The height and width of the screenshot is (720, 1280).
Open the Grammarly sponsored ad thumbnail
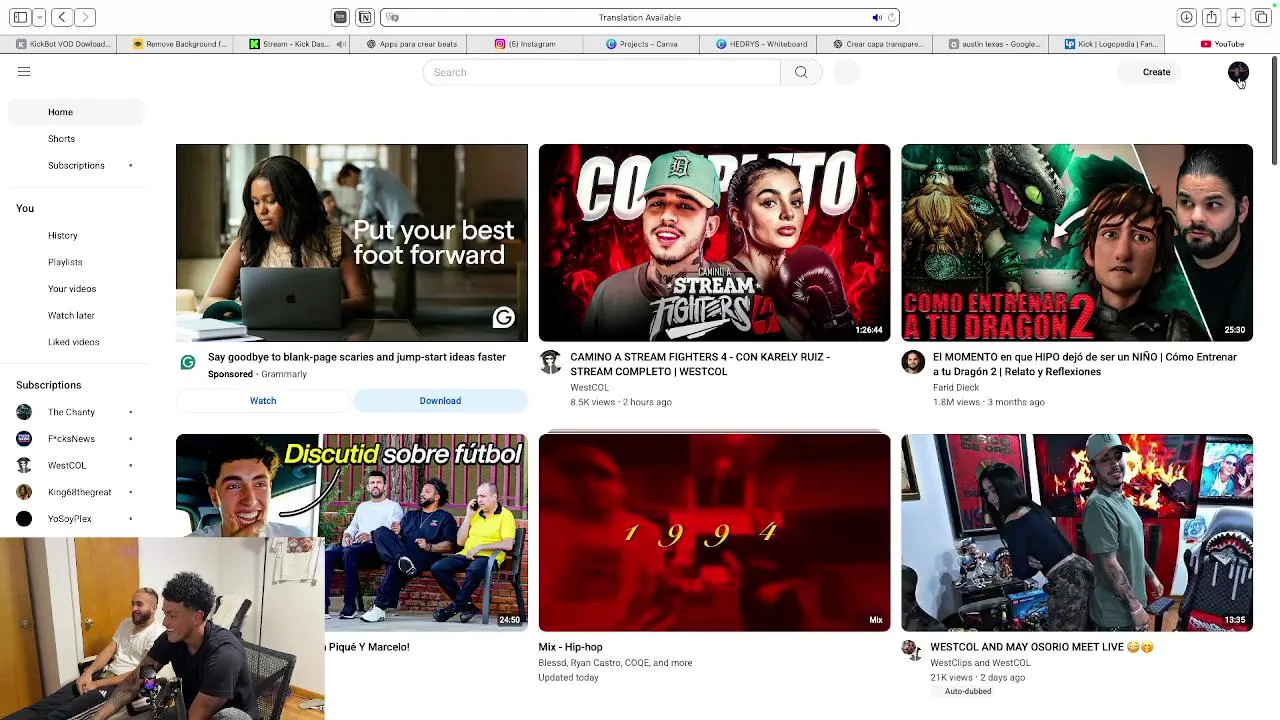[x=352, y=243]
